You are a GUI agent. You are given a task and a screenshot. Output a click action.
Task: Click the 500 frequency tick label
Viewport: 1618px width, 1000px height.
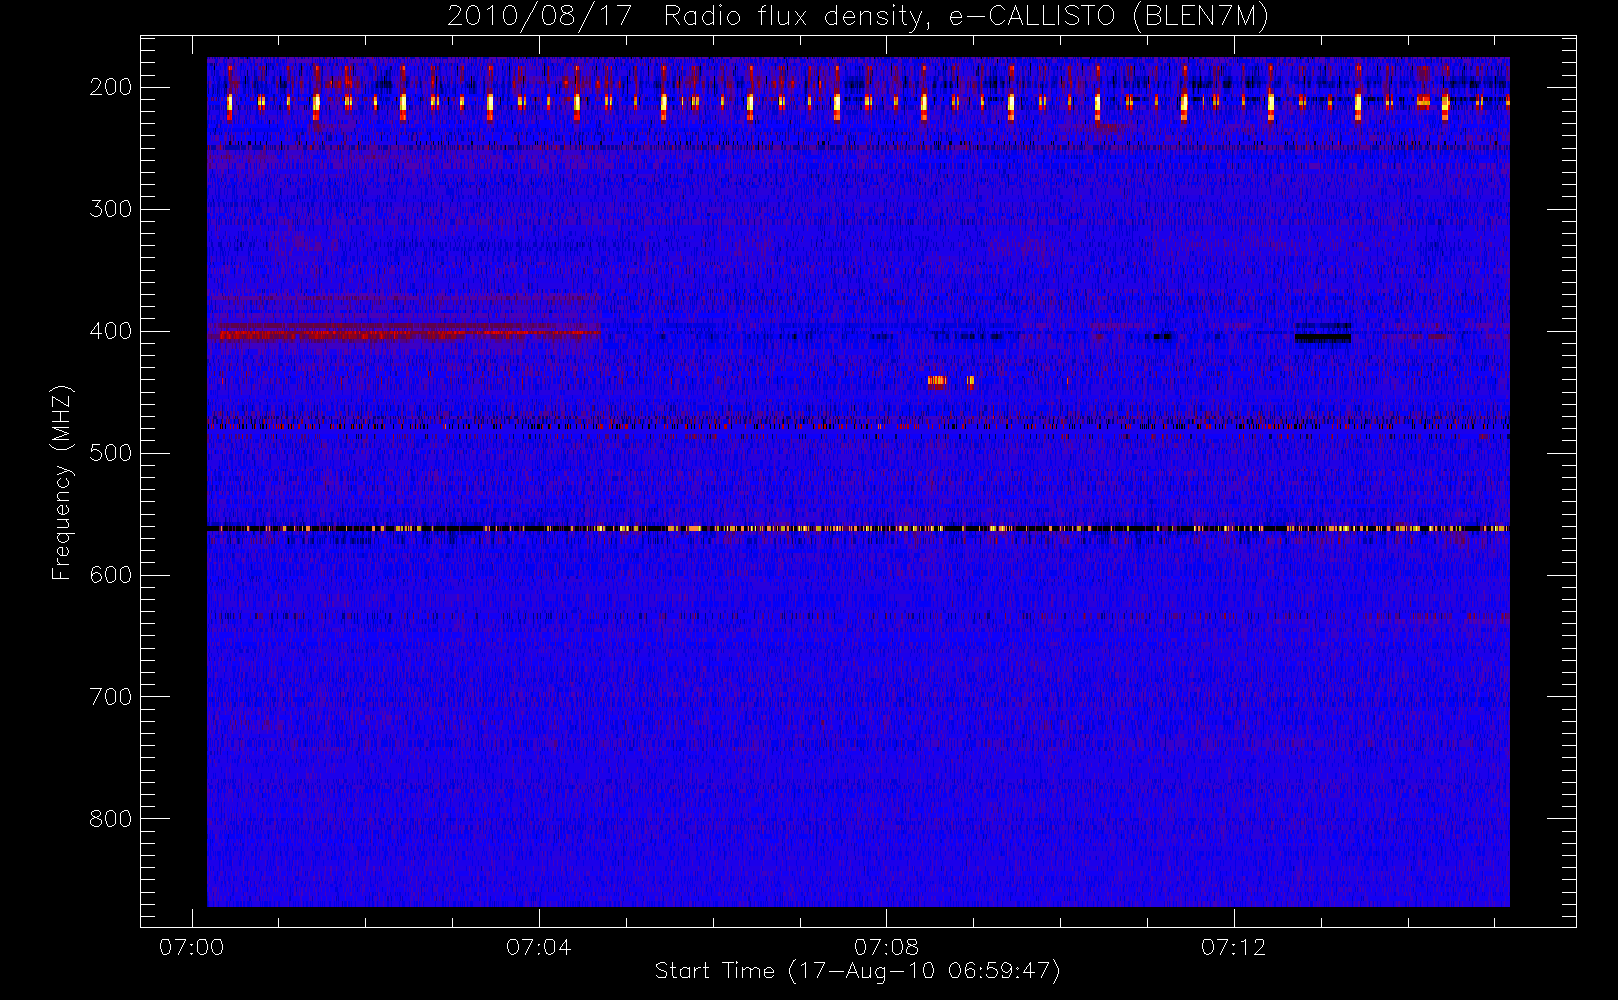click(111, 453)
